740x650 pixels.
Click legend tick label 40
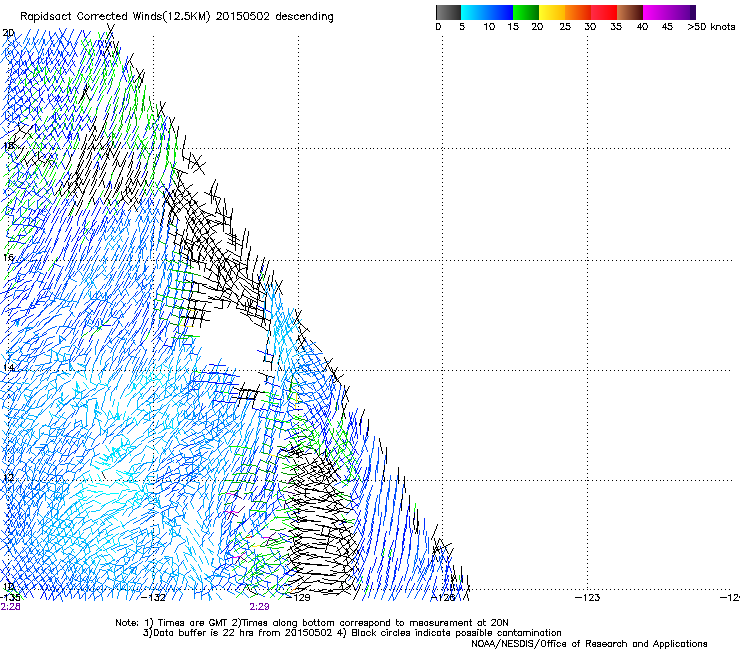pos(642,27)
